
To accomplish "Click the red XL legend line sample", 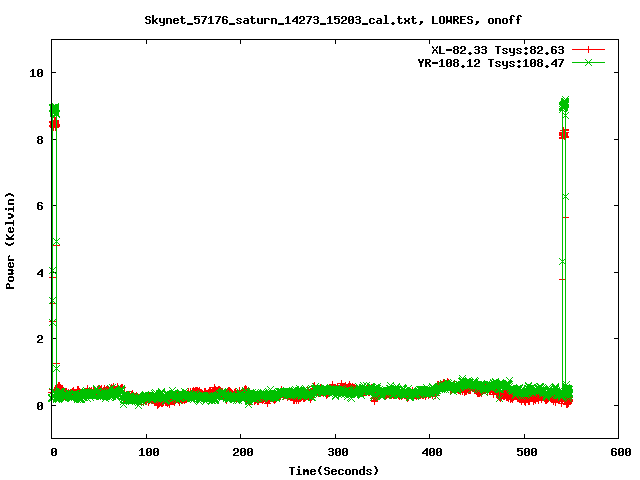I will (x=588, y=50).
